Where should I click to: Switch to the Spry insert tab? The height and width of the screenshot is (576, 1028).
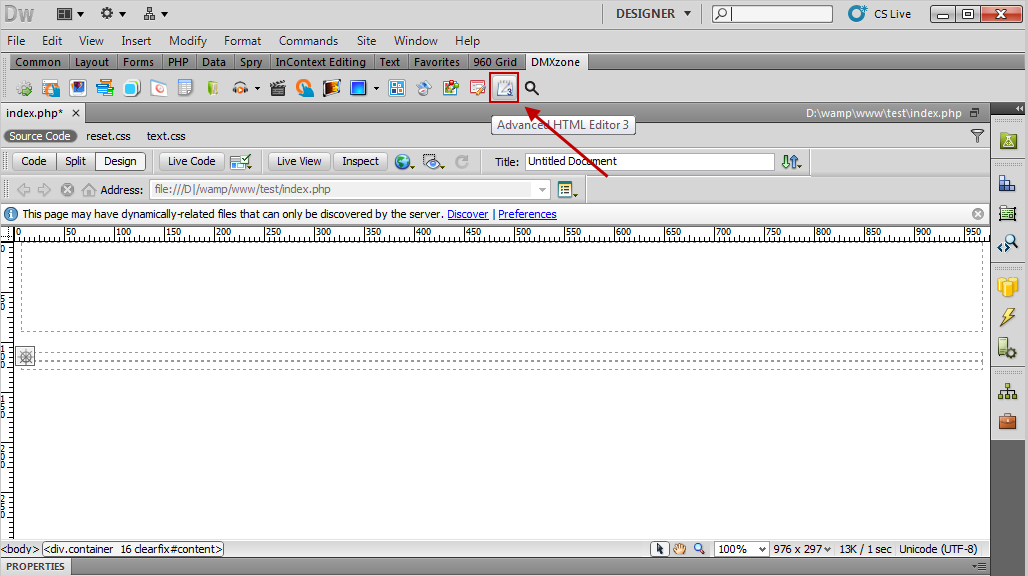click(250, 62)
